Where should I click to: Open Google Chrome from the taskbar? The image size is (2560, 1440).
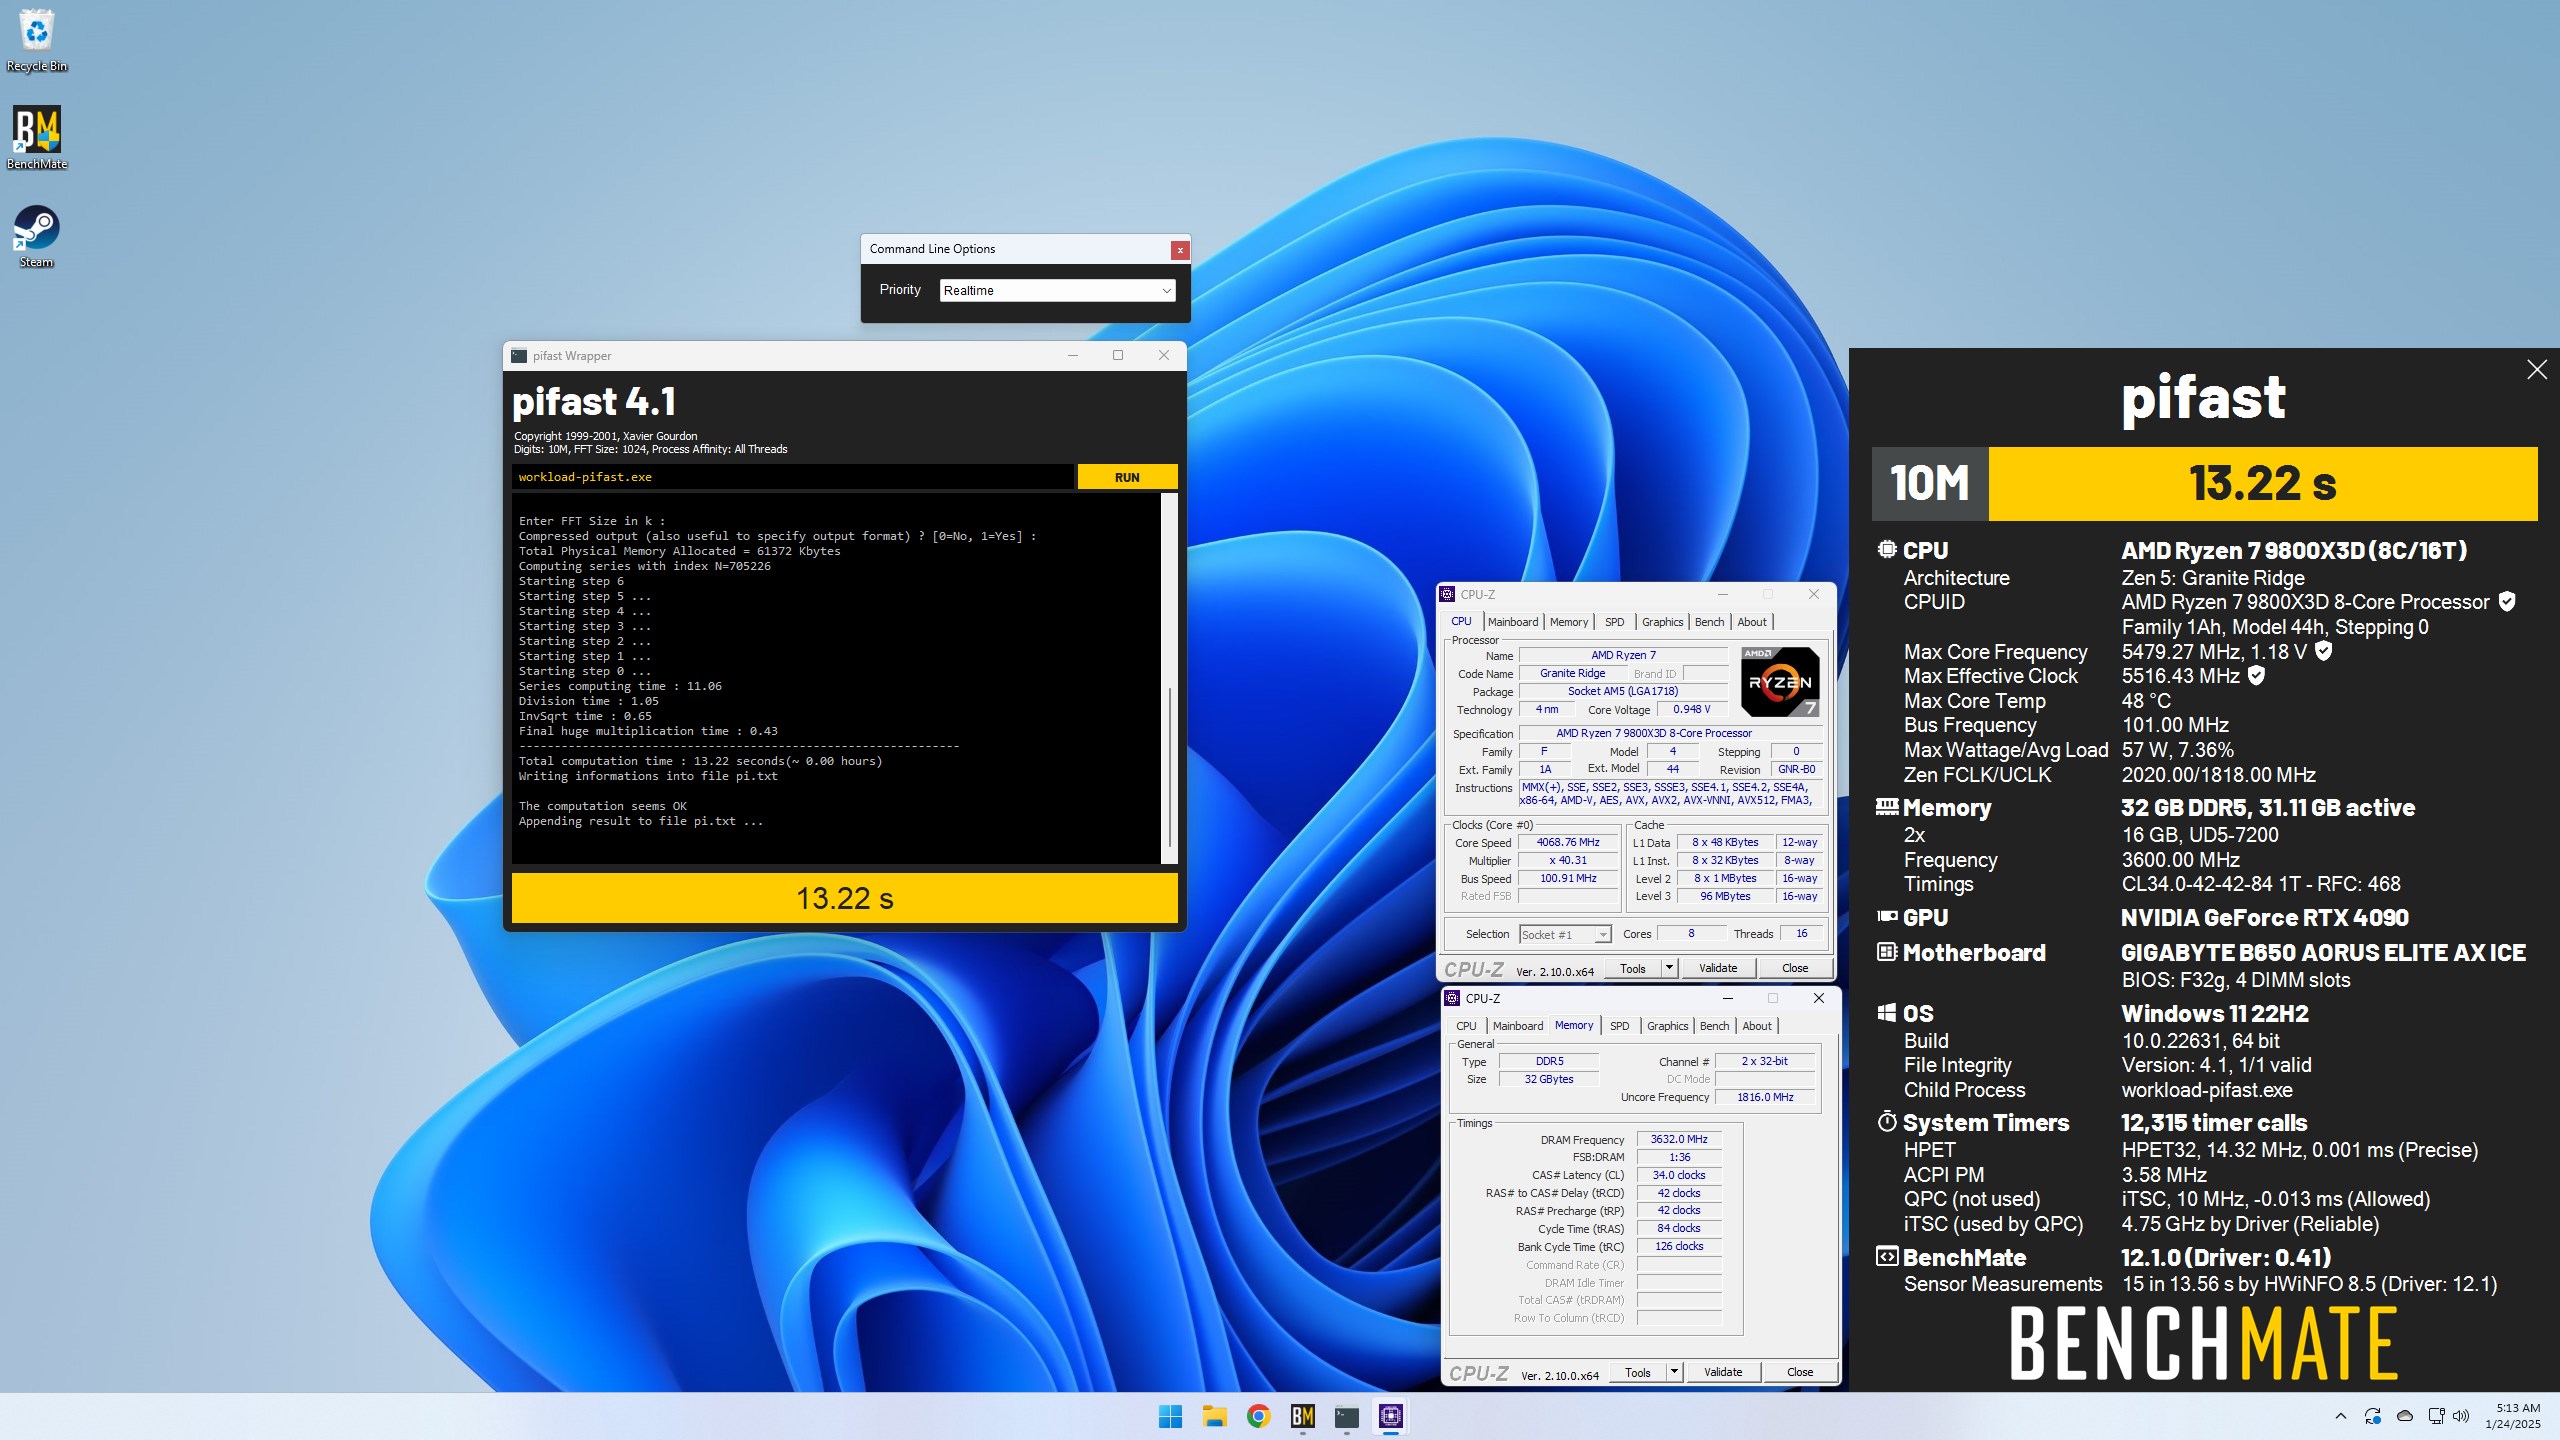click(x=1258, y=1416)
